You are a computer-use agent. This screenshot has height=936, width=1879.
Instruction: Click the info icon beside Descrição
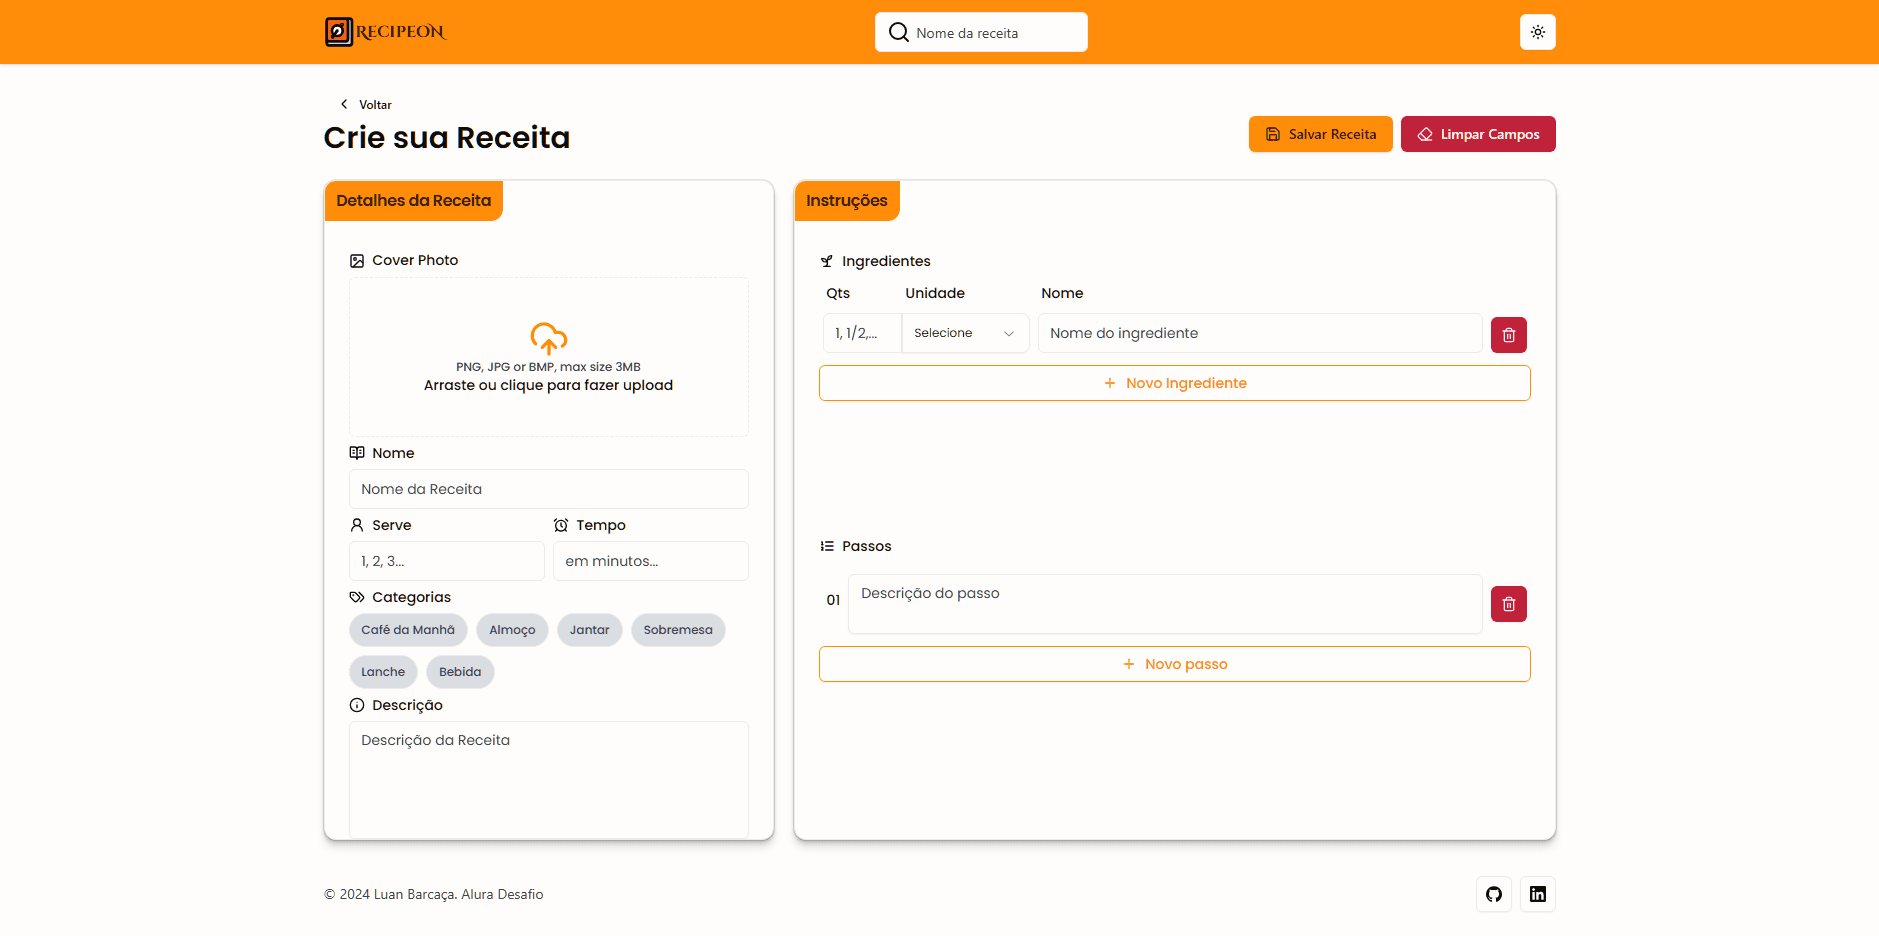[356, 705]
